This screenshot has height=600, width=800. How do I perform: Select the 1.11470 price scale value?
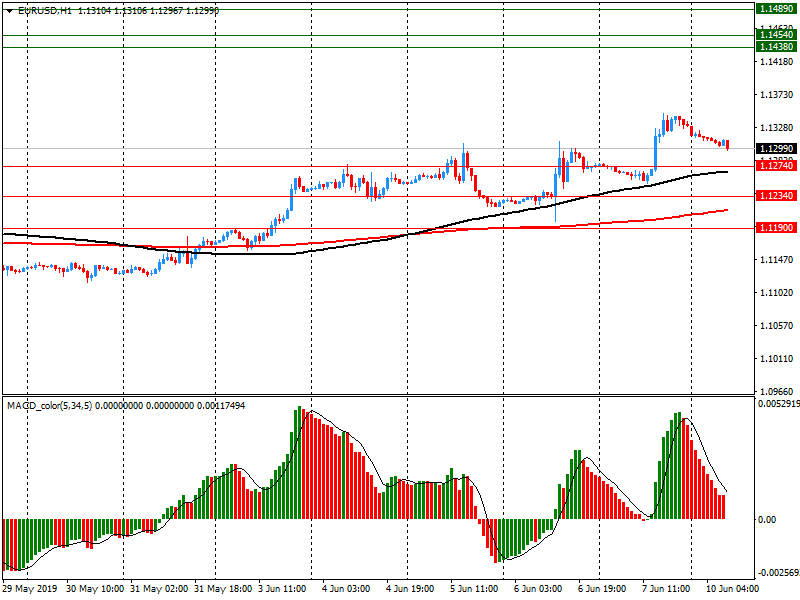pyautogui.click(x=777, y=260)
